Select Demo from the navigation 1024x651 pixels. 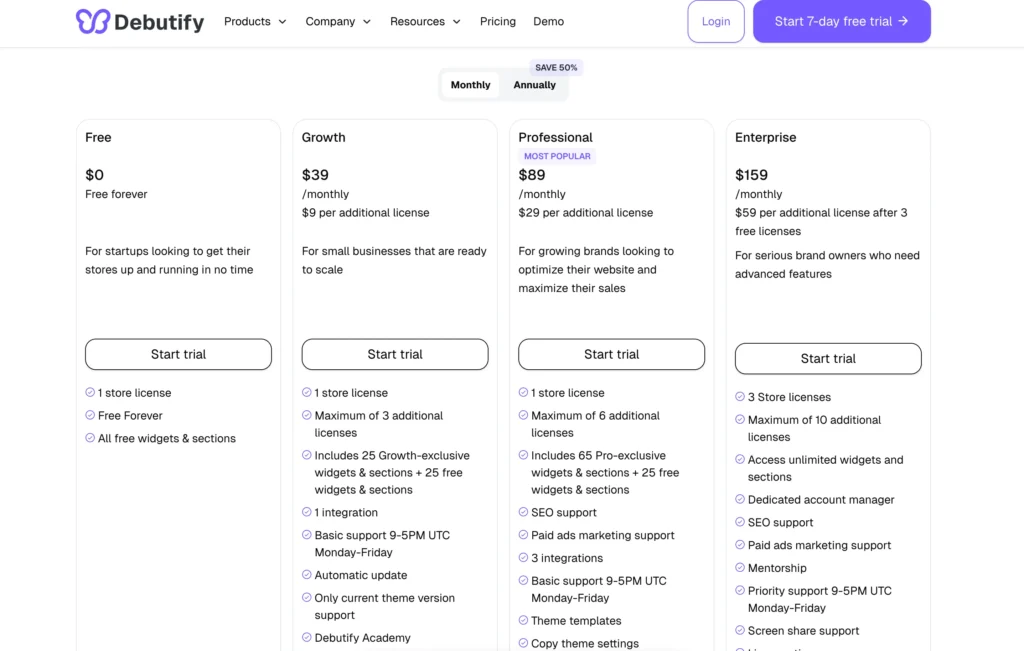pos(548,21)
